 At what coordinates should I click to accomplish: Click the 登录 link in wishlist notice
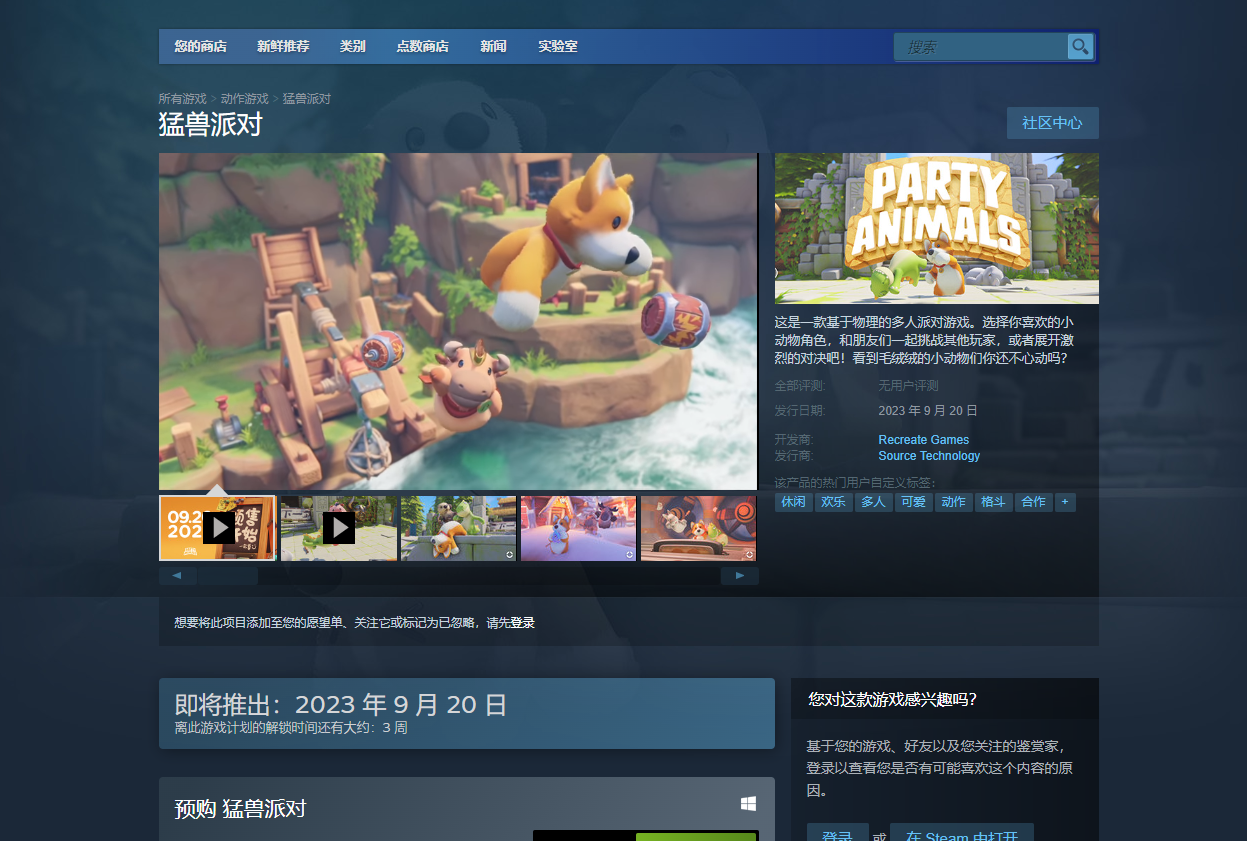523,623
